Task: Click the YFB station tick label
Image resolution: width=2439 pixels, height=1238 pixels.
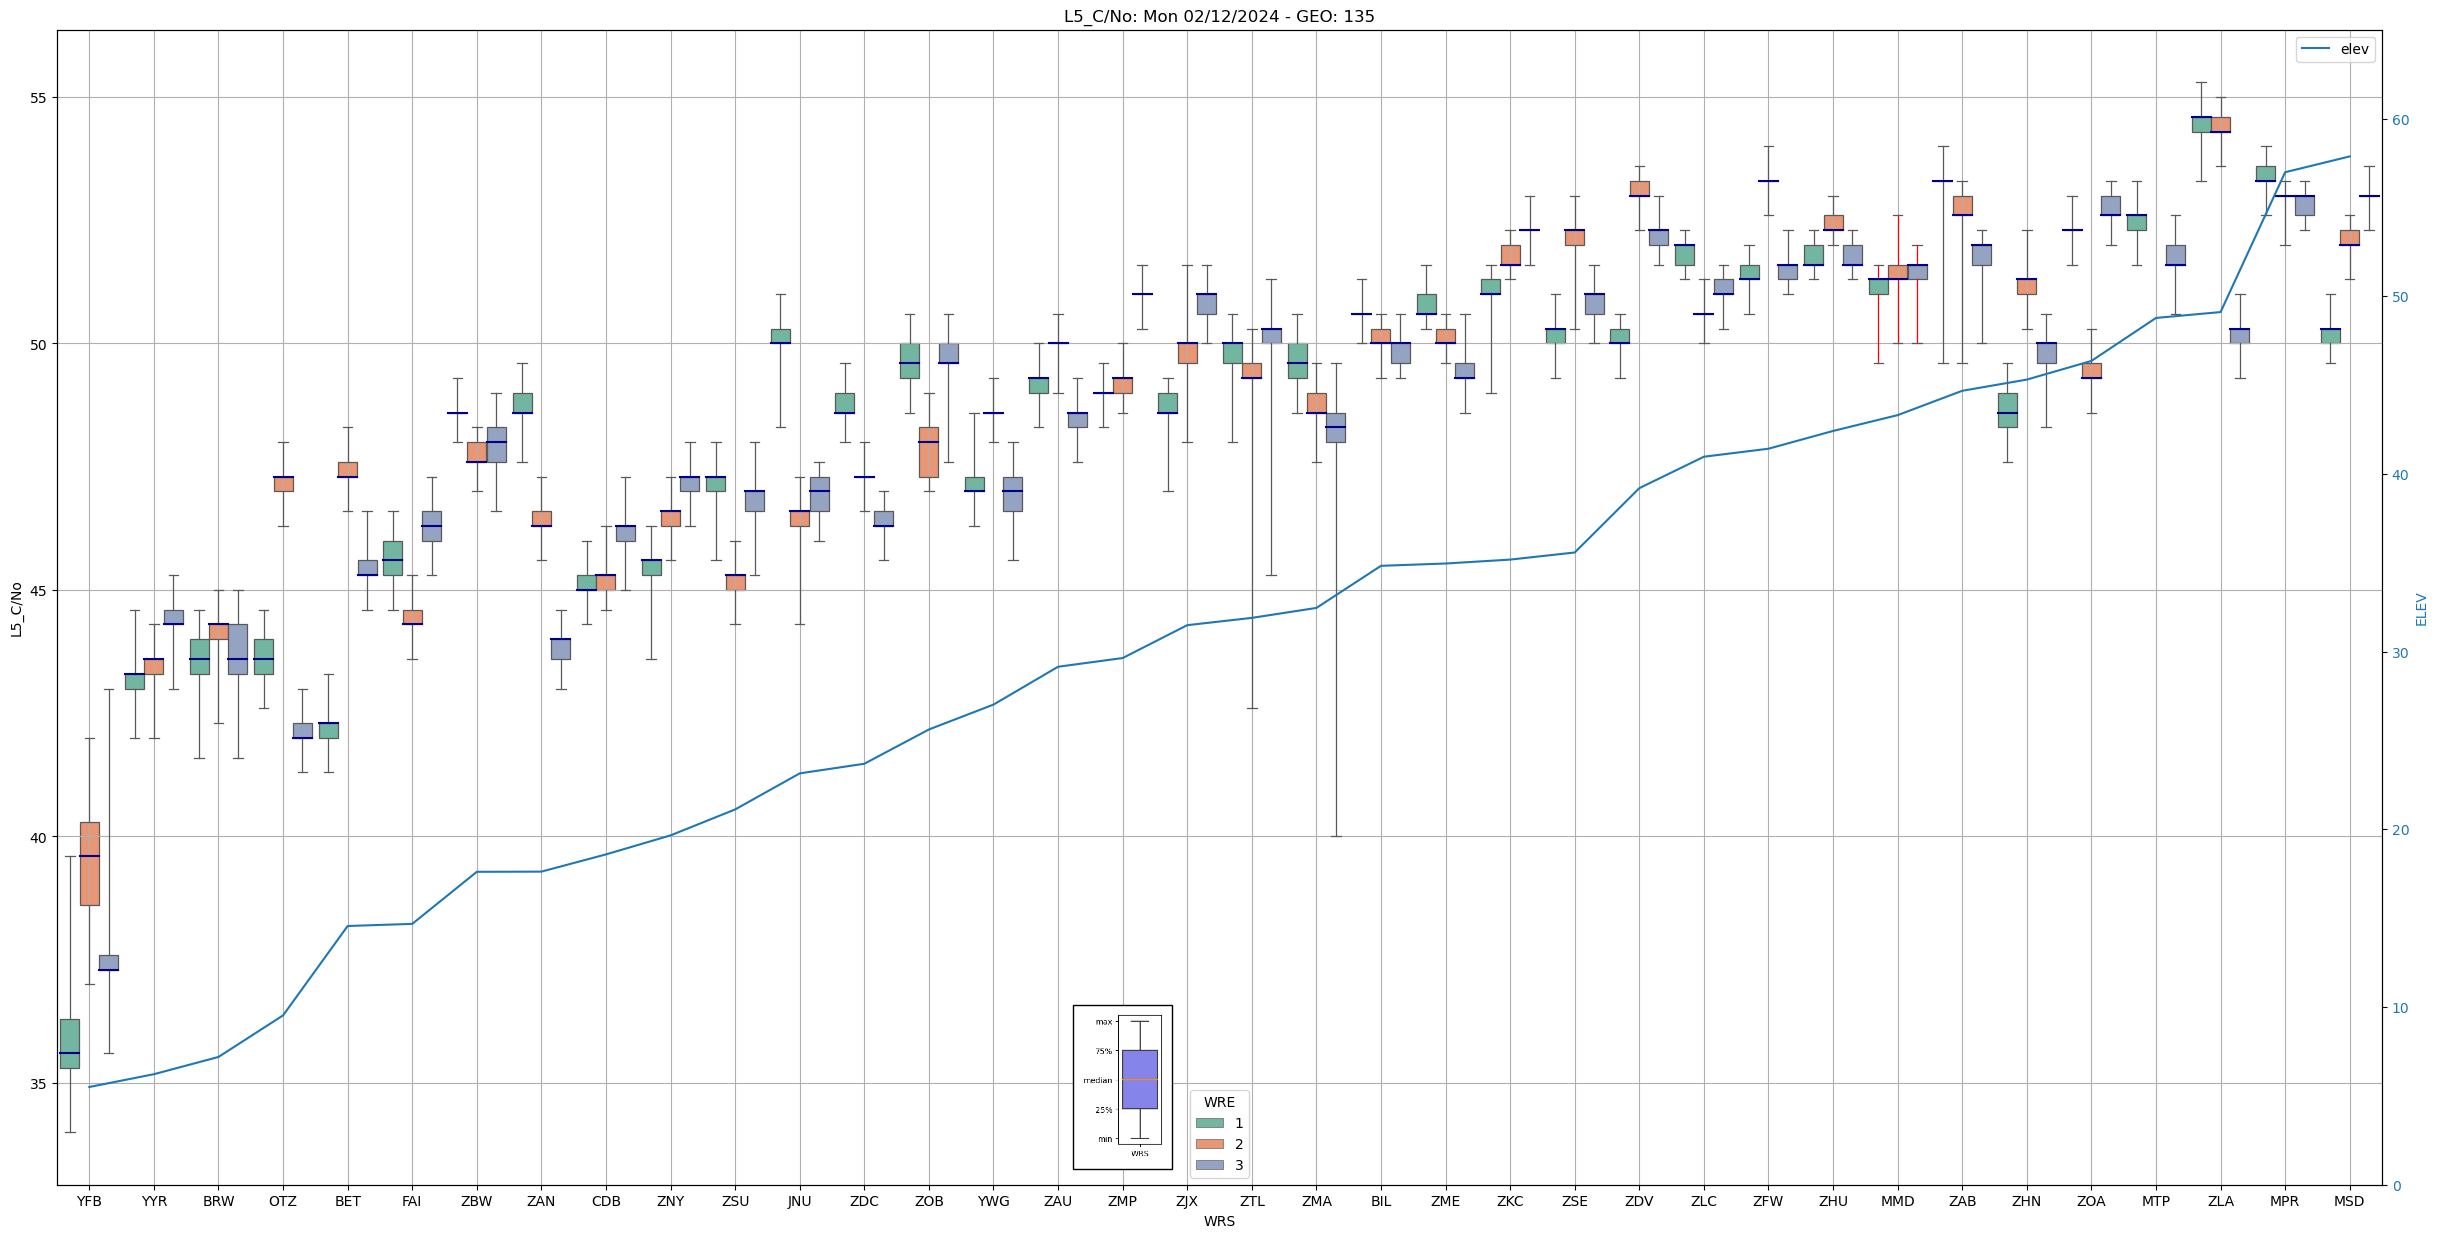Action: point(89,1201)
